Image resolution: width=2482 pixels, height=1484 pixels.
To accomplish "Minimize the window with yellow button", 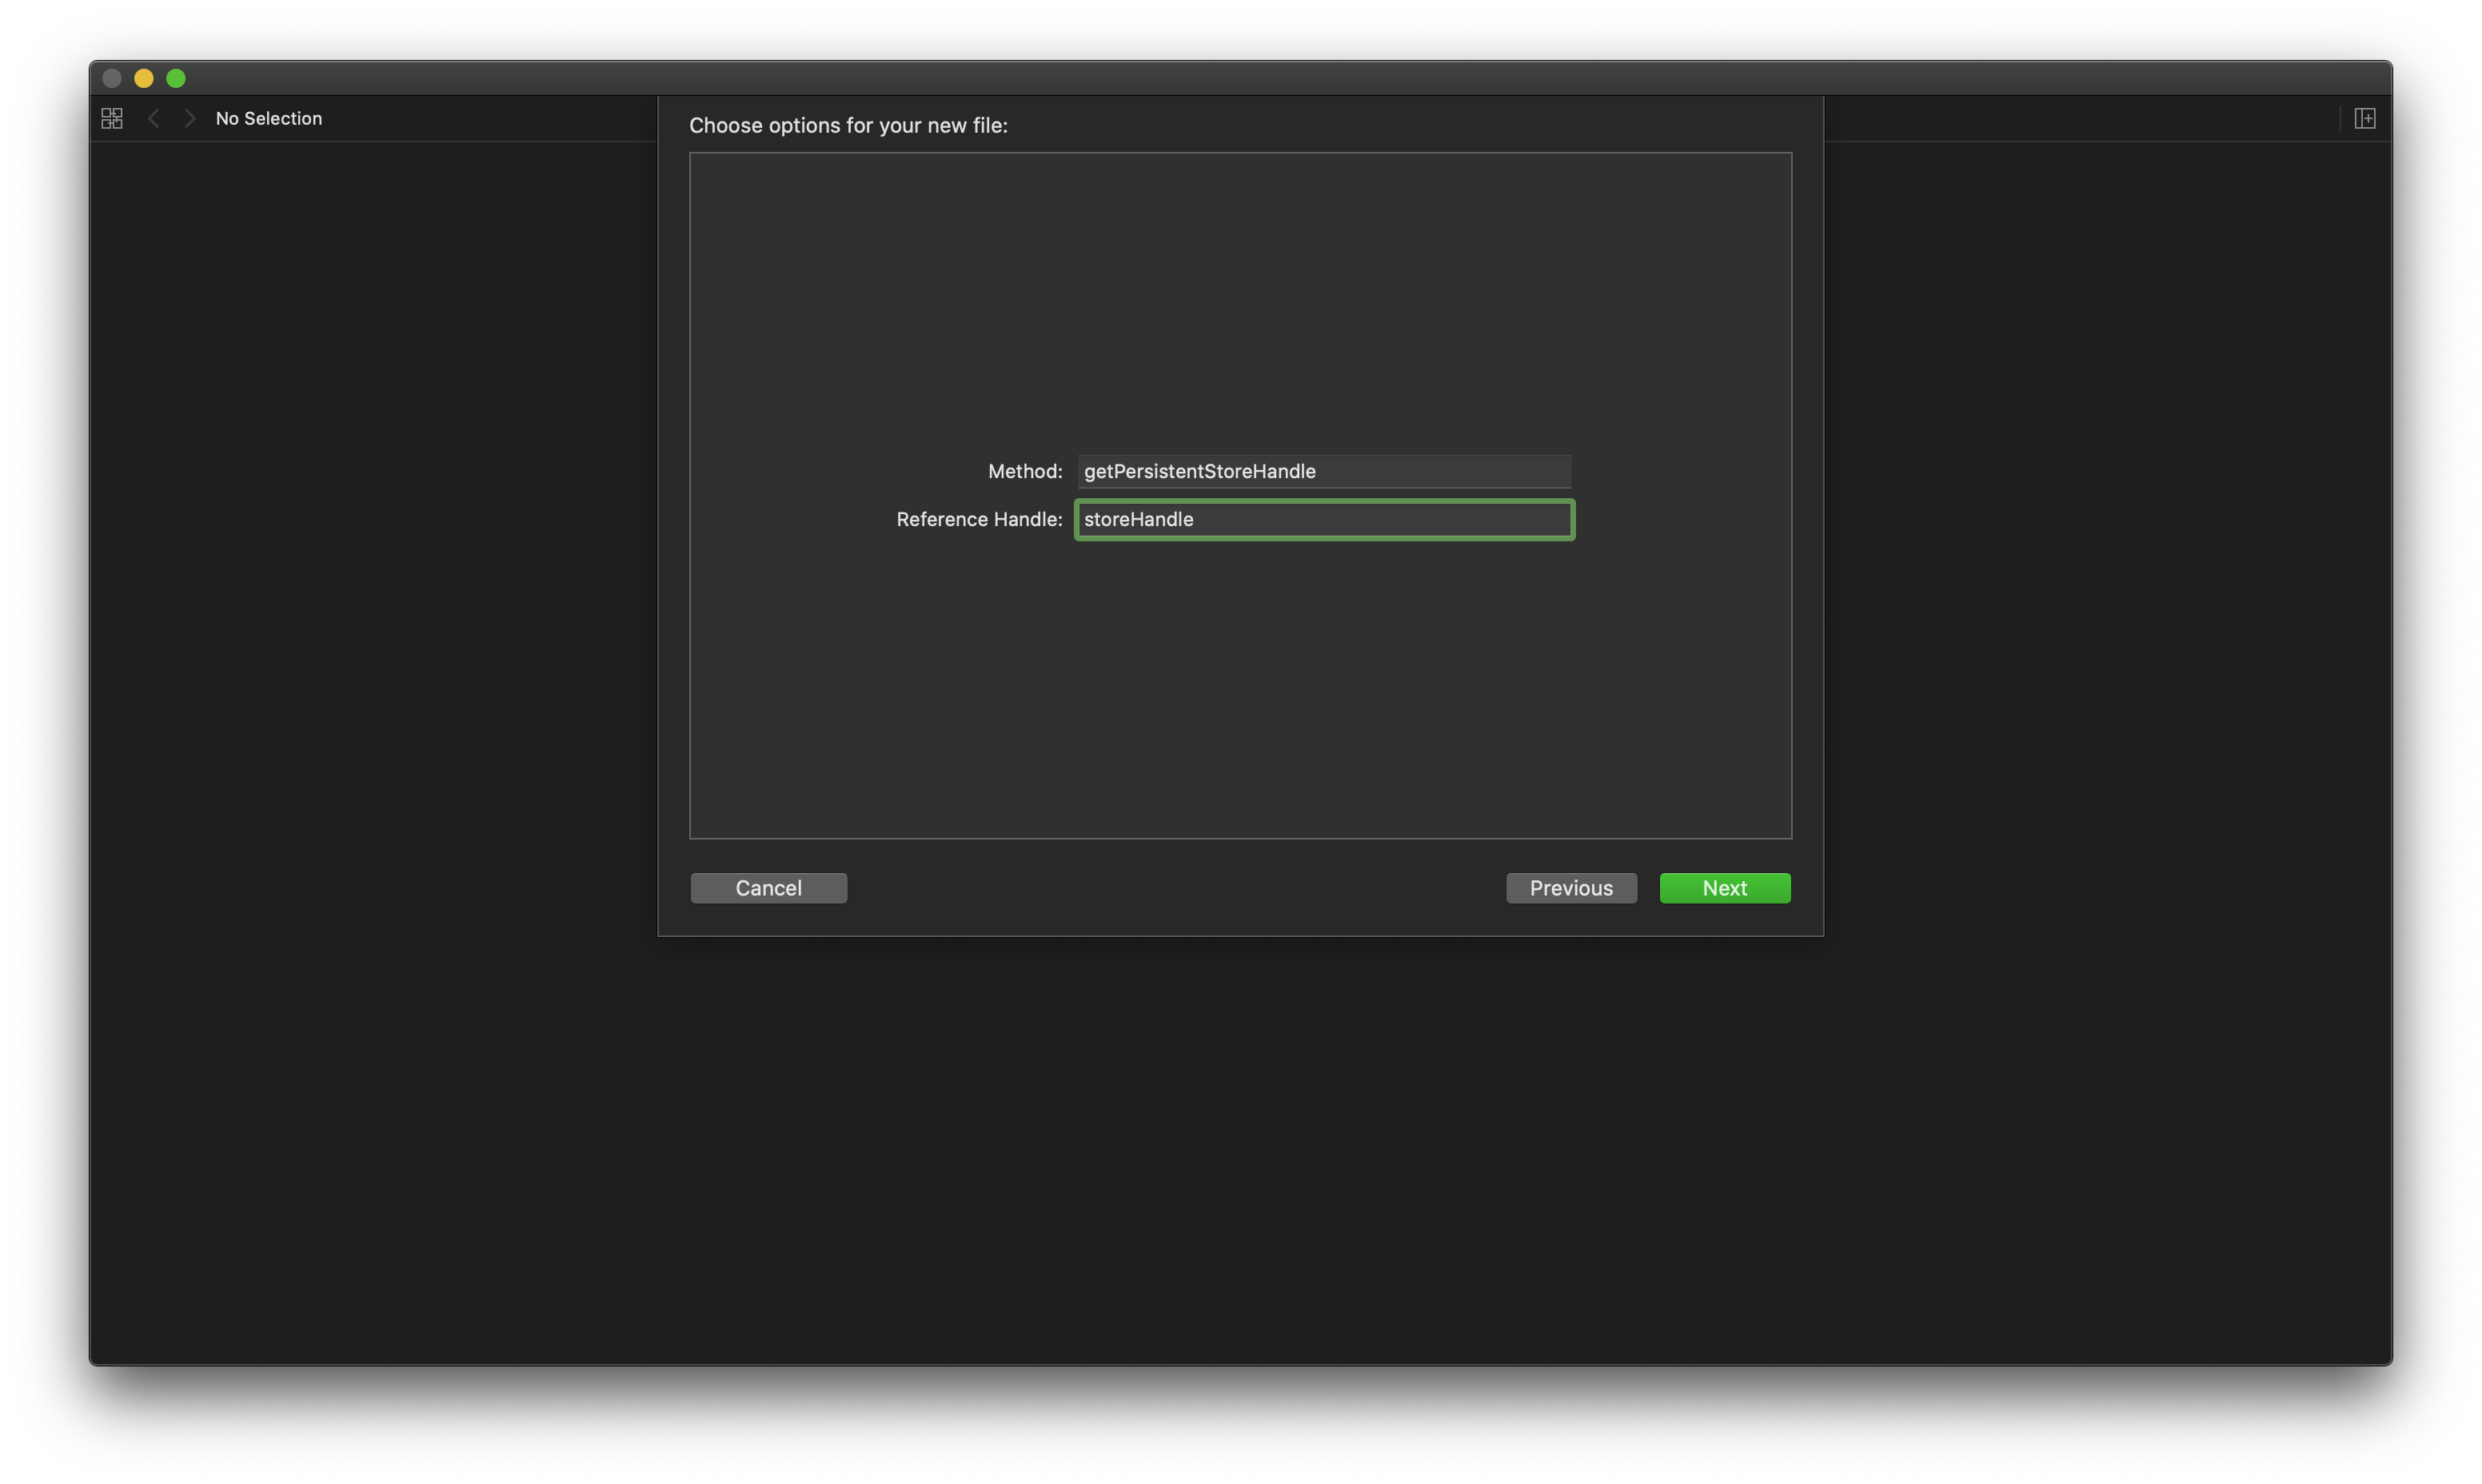I will (144, 78).
